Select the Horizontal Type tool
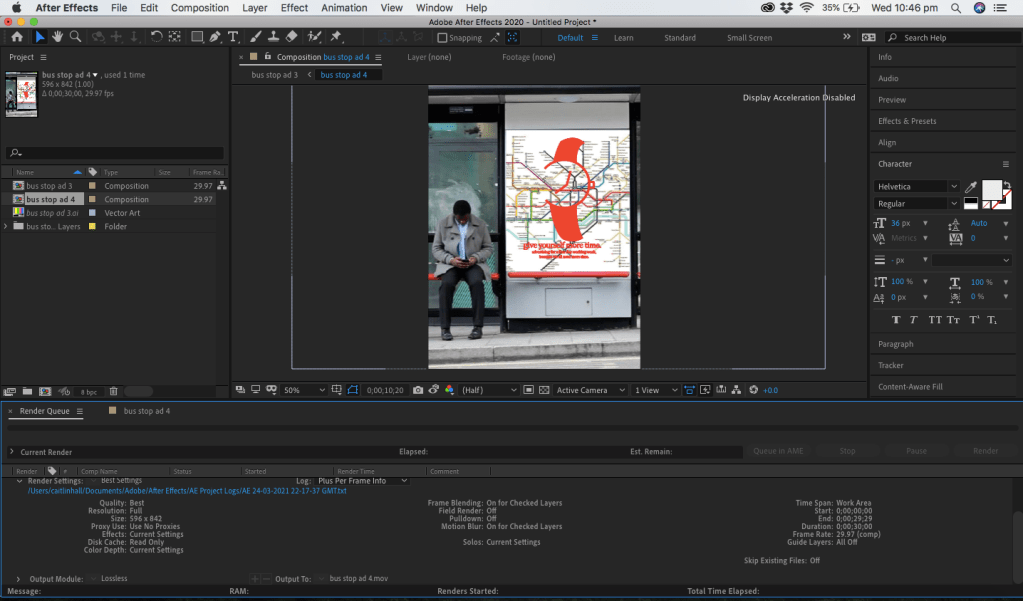This screenshot has height=601, width=1023. (x=233, y=37)
